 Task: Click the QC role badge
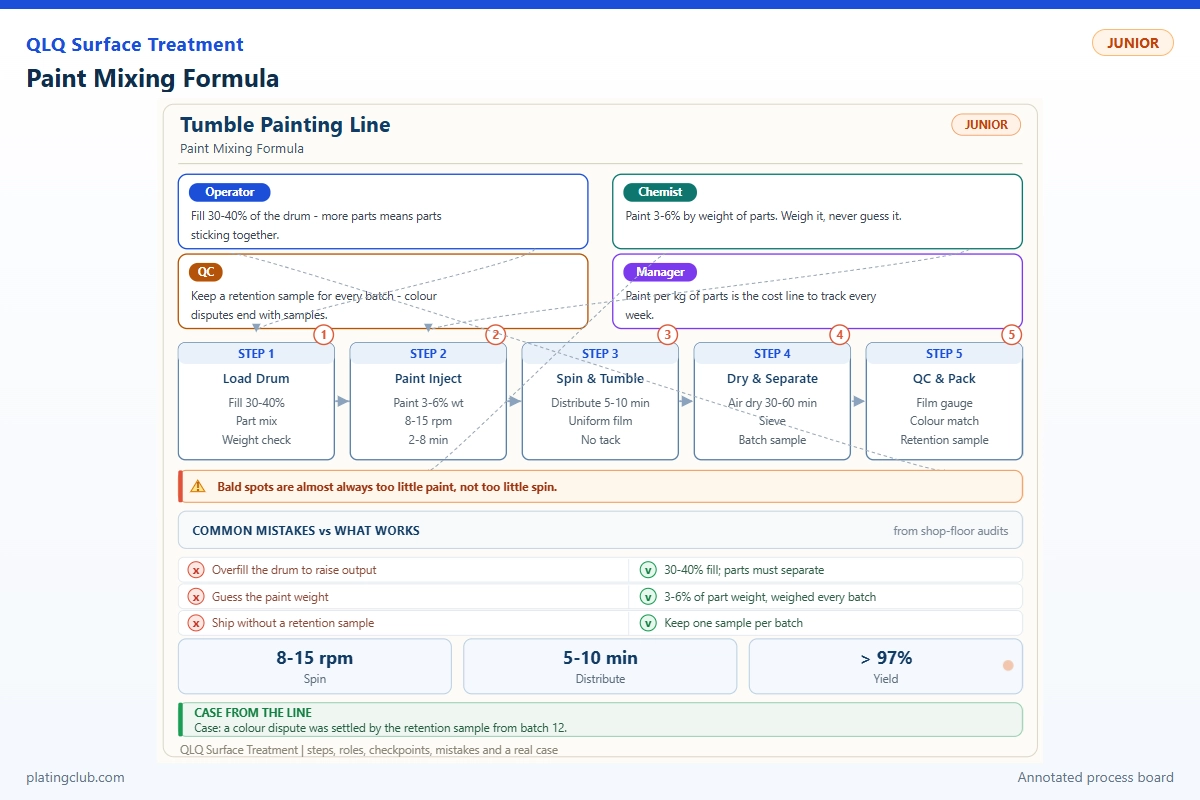(205, 272)
